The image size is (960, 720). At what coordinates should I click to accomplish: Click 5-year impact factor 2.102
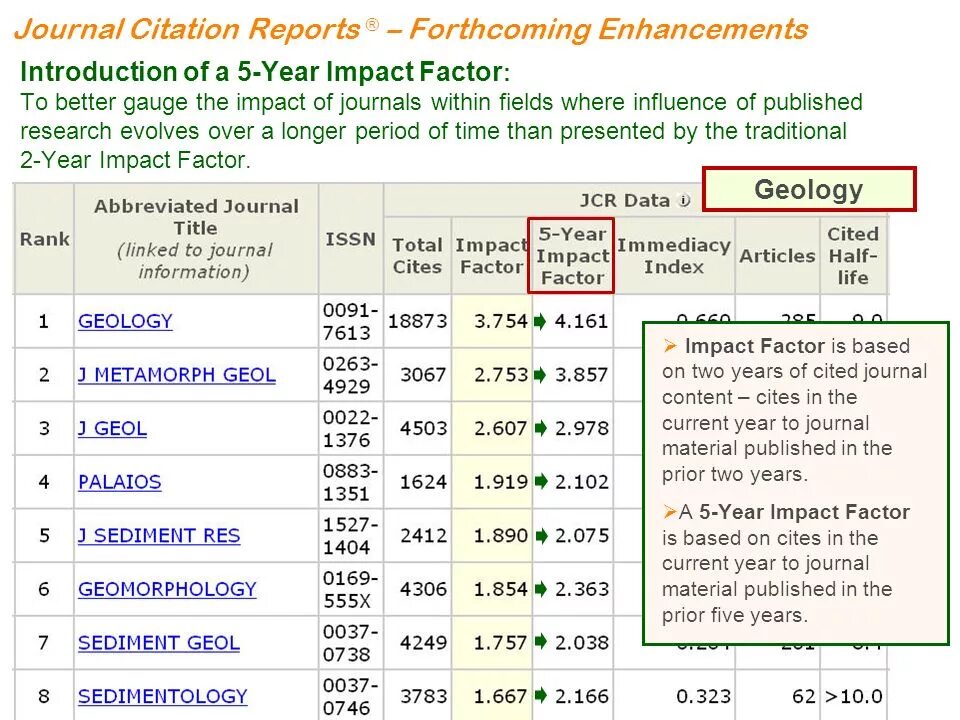tap(581, 482)
